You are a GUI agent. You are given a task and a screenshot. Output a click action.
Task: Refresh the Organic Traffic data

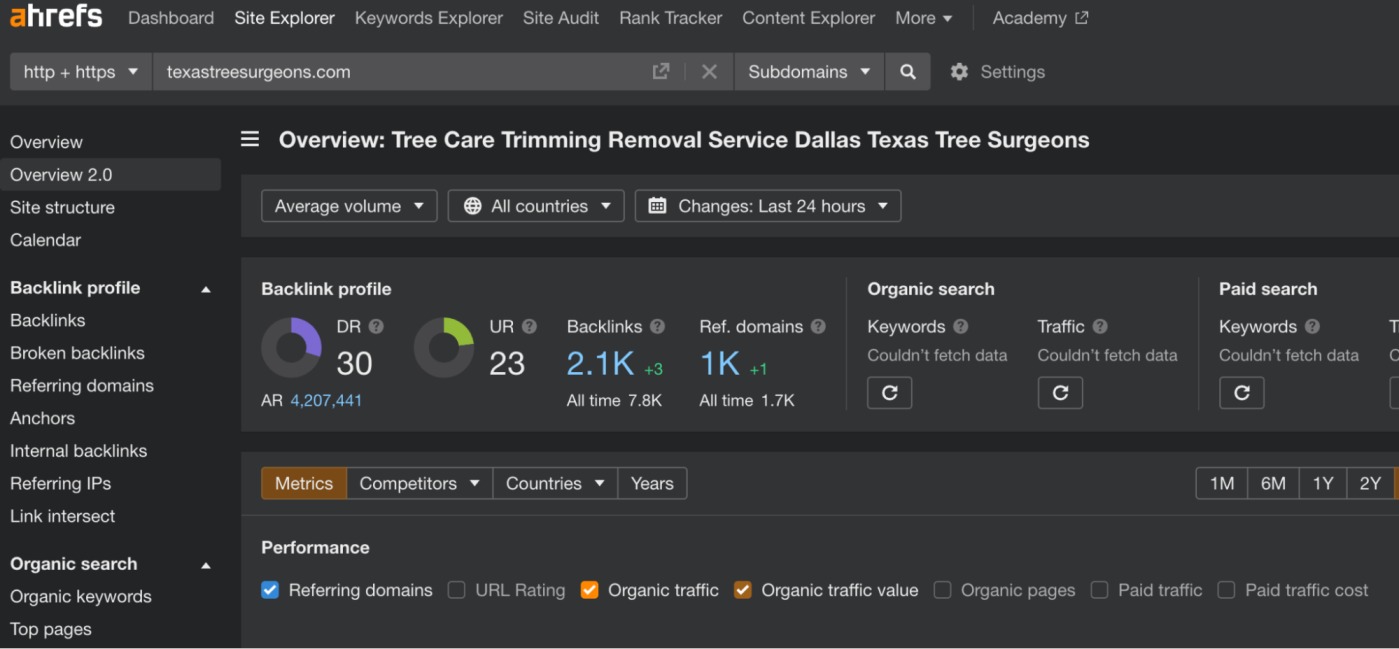[1060, 393]
